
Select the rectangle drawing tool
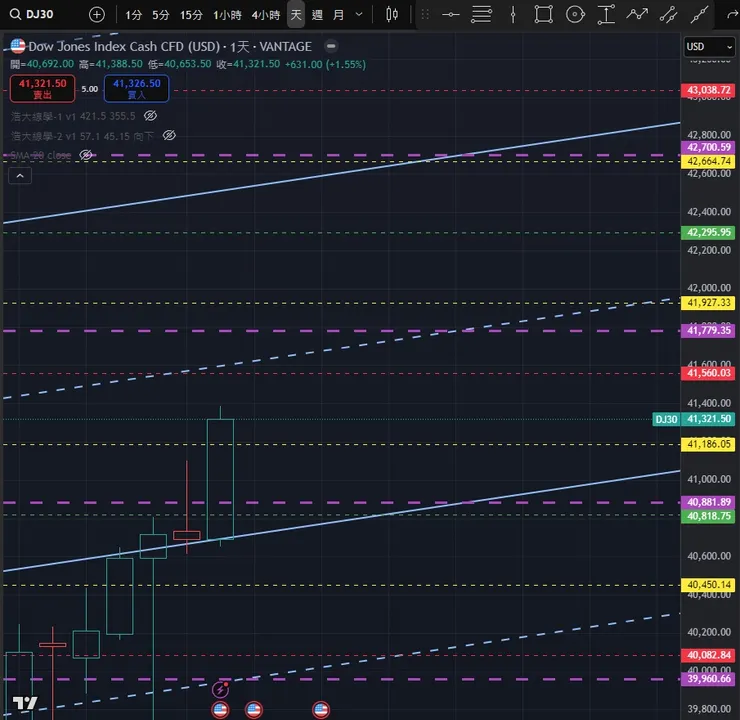544,15
